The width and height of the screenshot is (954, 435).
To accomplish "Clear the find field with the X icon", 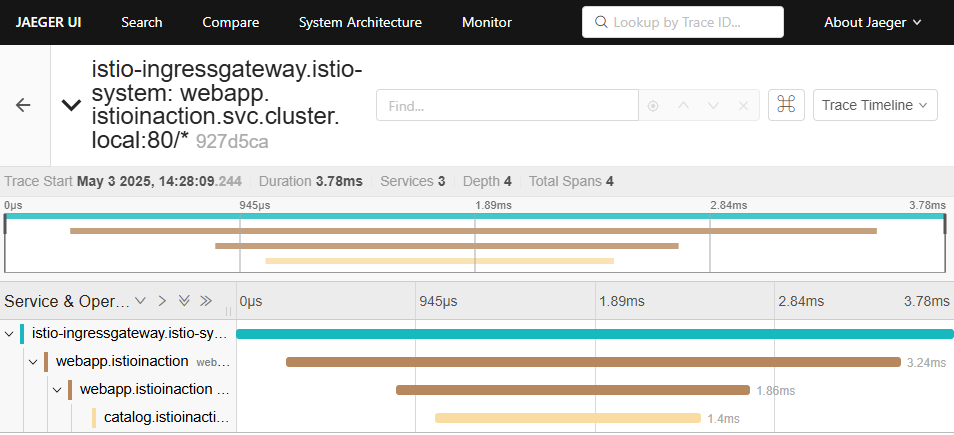I will pos(743,106).
